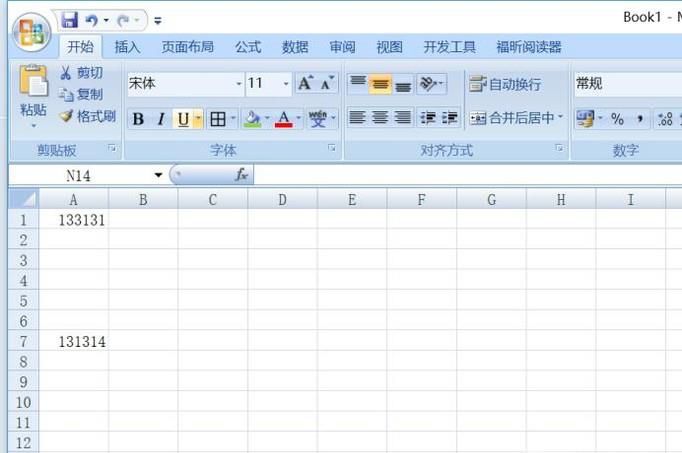Image resolution: width=682 pixels, height=453 pixels.
Task: Open the 数据 ribbon tab
Action: (x=295, y=47)
